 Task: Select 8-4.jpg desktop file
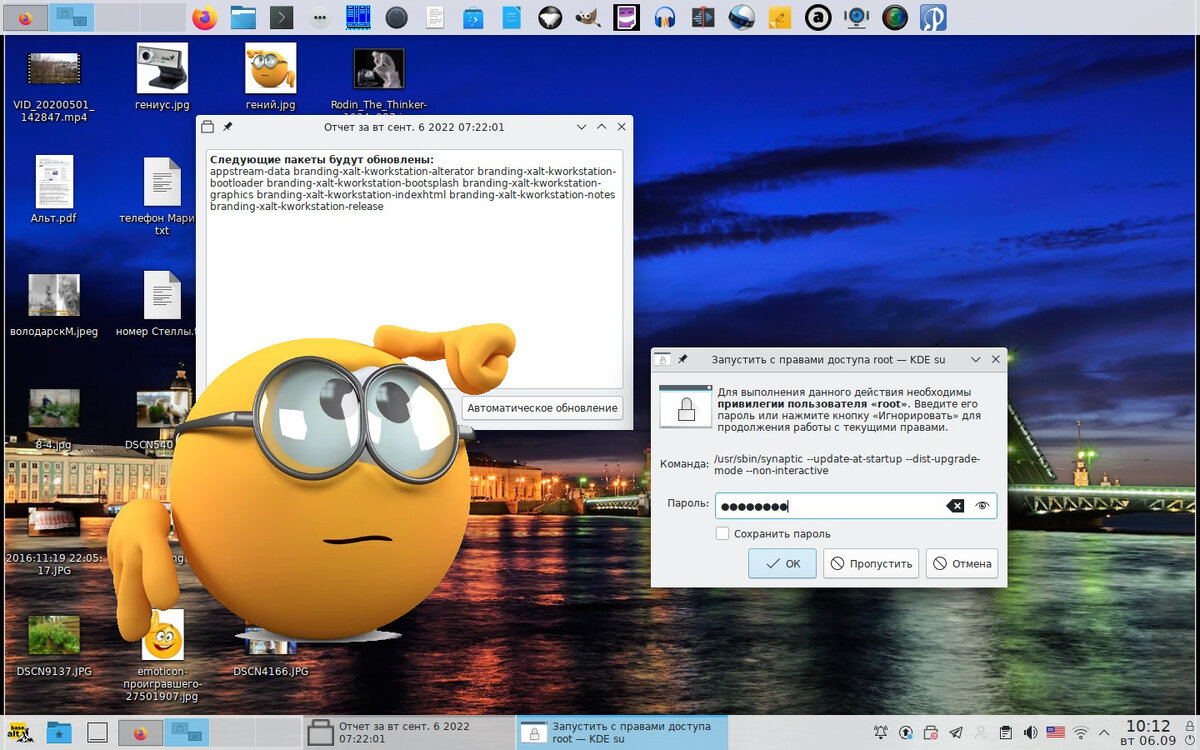[53, 420]
